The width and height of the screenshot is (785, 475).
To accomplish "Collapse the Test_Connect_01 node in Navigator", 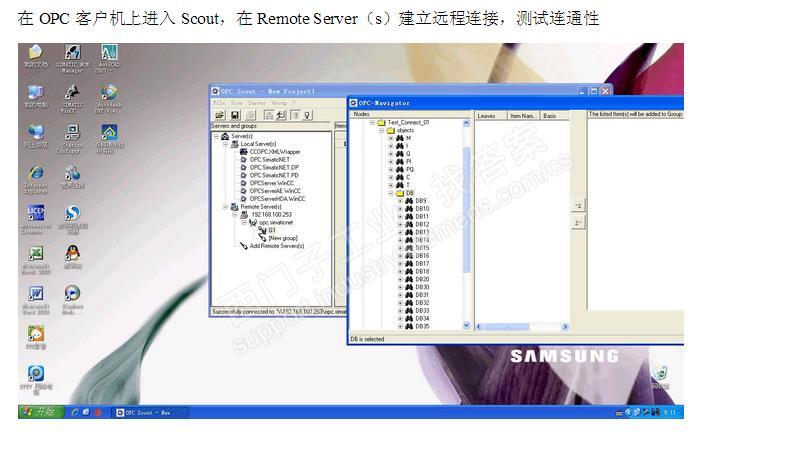I will pos(372,122).
